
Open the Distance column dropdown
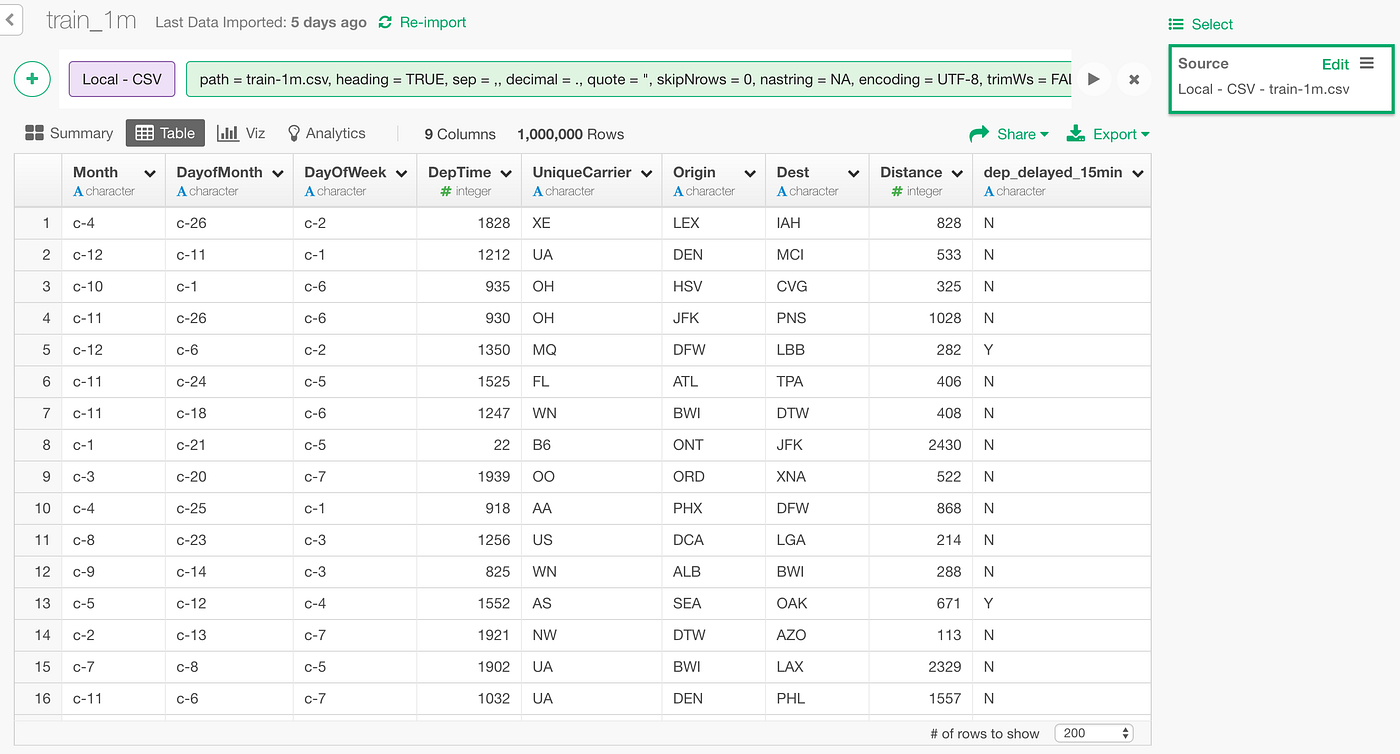click(x=957, y=171)
